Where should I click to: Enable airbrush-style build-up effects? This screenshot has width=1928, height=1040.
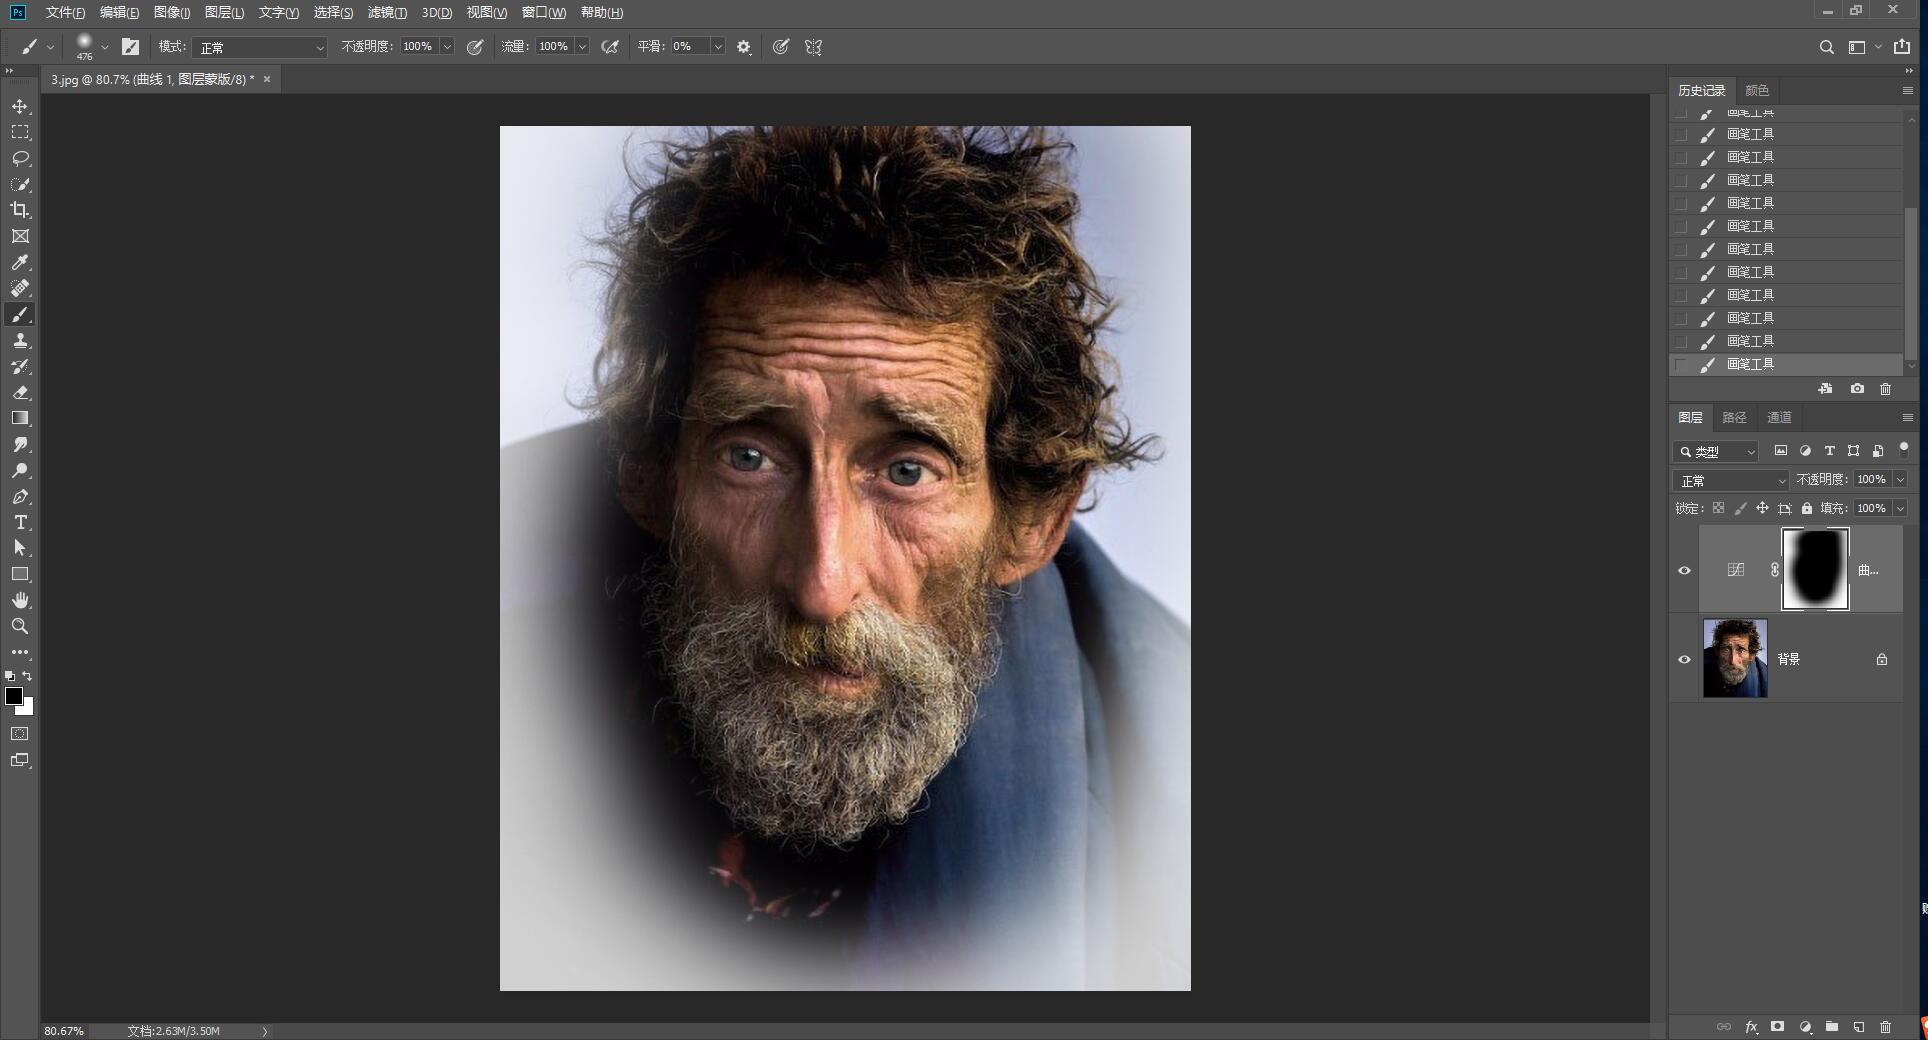click(x=610, y=47)
